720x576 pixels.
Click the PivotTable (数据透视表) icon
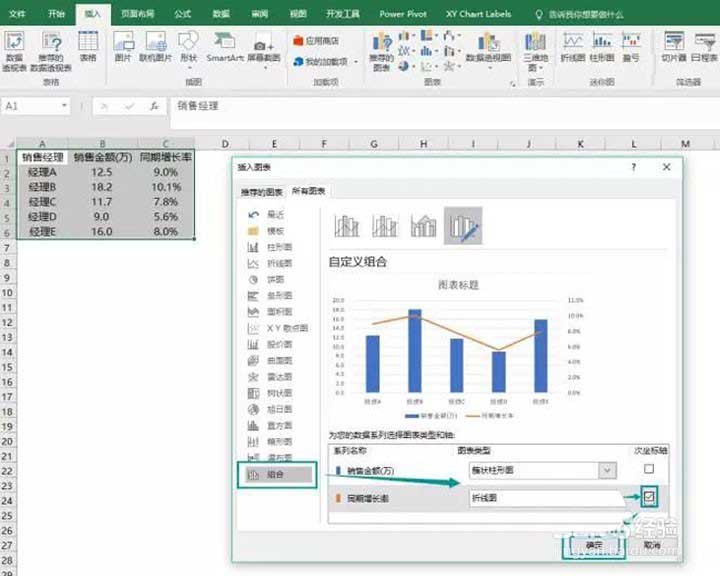click(14, 51)
